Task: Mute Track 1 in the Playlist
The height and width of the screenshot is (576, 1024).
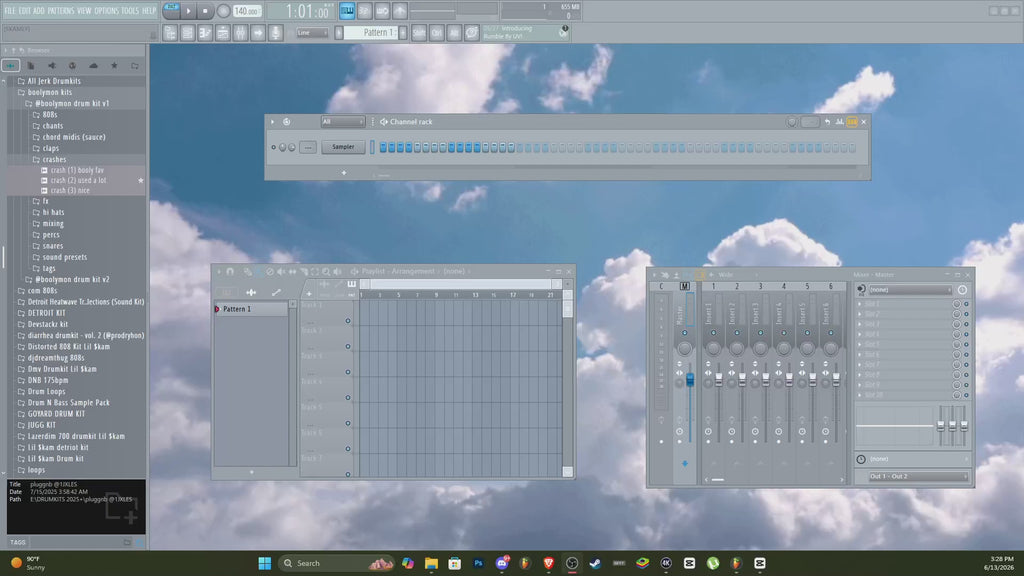Action: point(348,321)
